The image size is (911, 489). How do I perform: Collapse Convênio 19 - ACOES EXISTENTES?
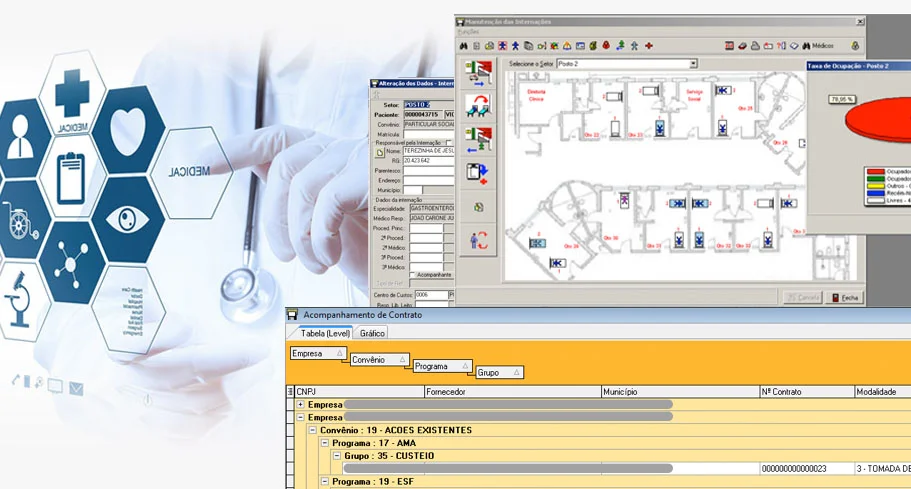(x=313, y=430)
